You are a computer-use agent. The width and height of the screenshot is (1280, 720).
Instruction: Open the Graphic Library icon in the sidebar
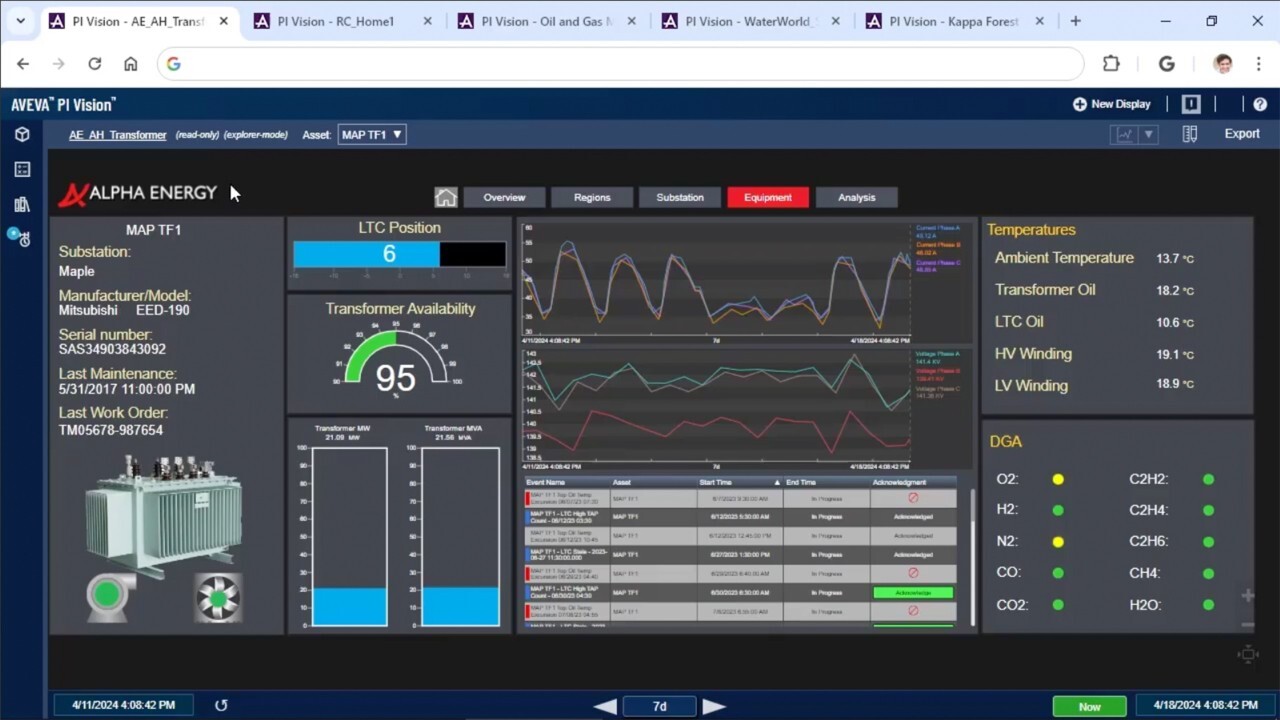click(22, 204)
